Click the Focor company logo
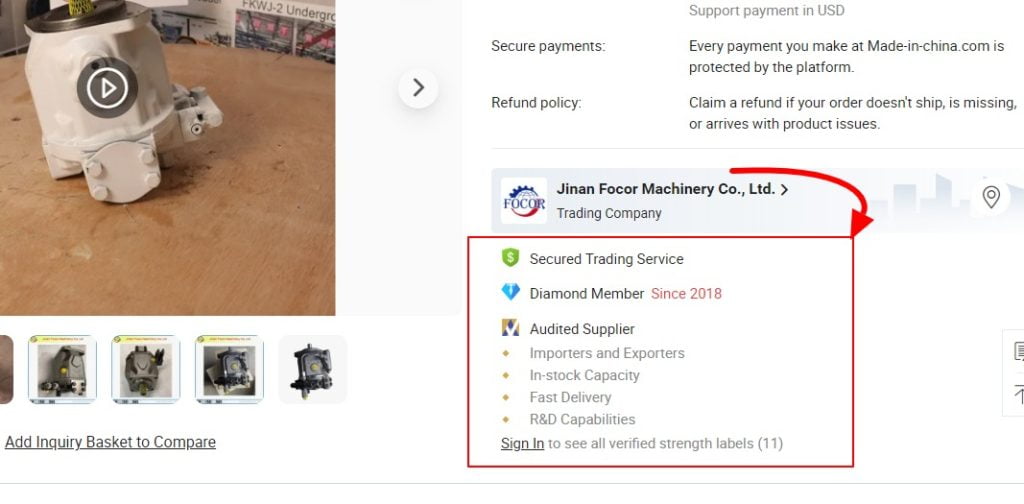 tap(524, 200)
